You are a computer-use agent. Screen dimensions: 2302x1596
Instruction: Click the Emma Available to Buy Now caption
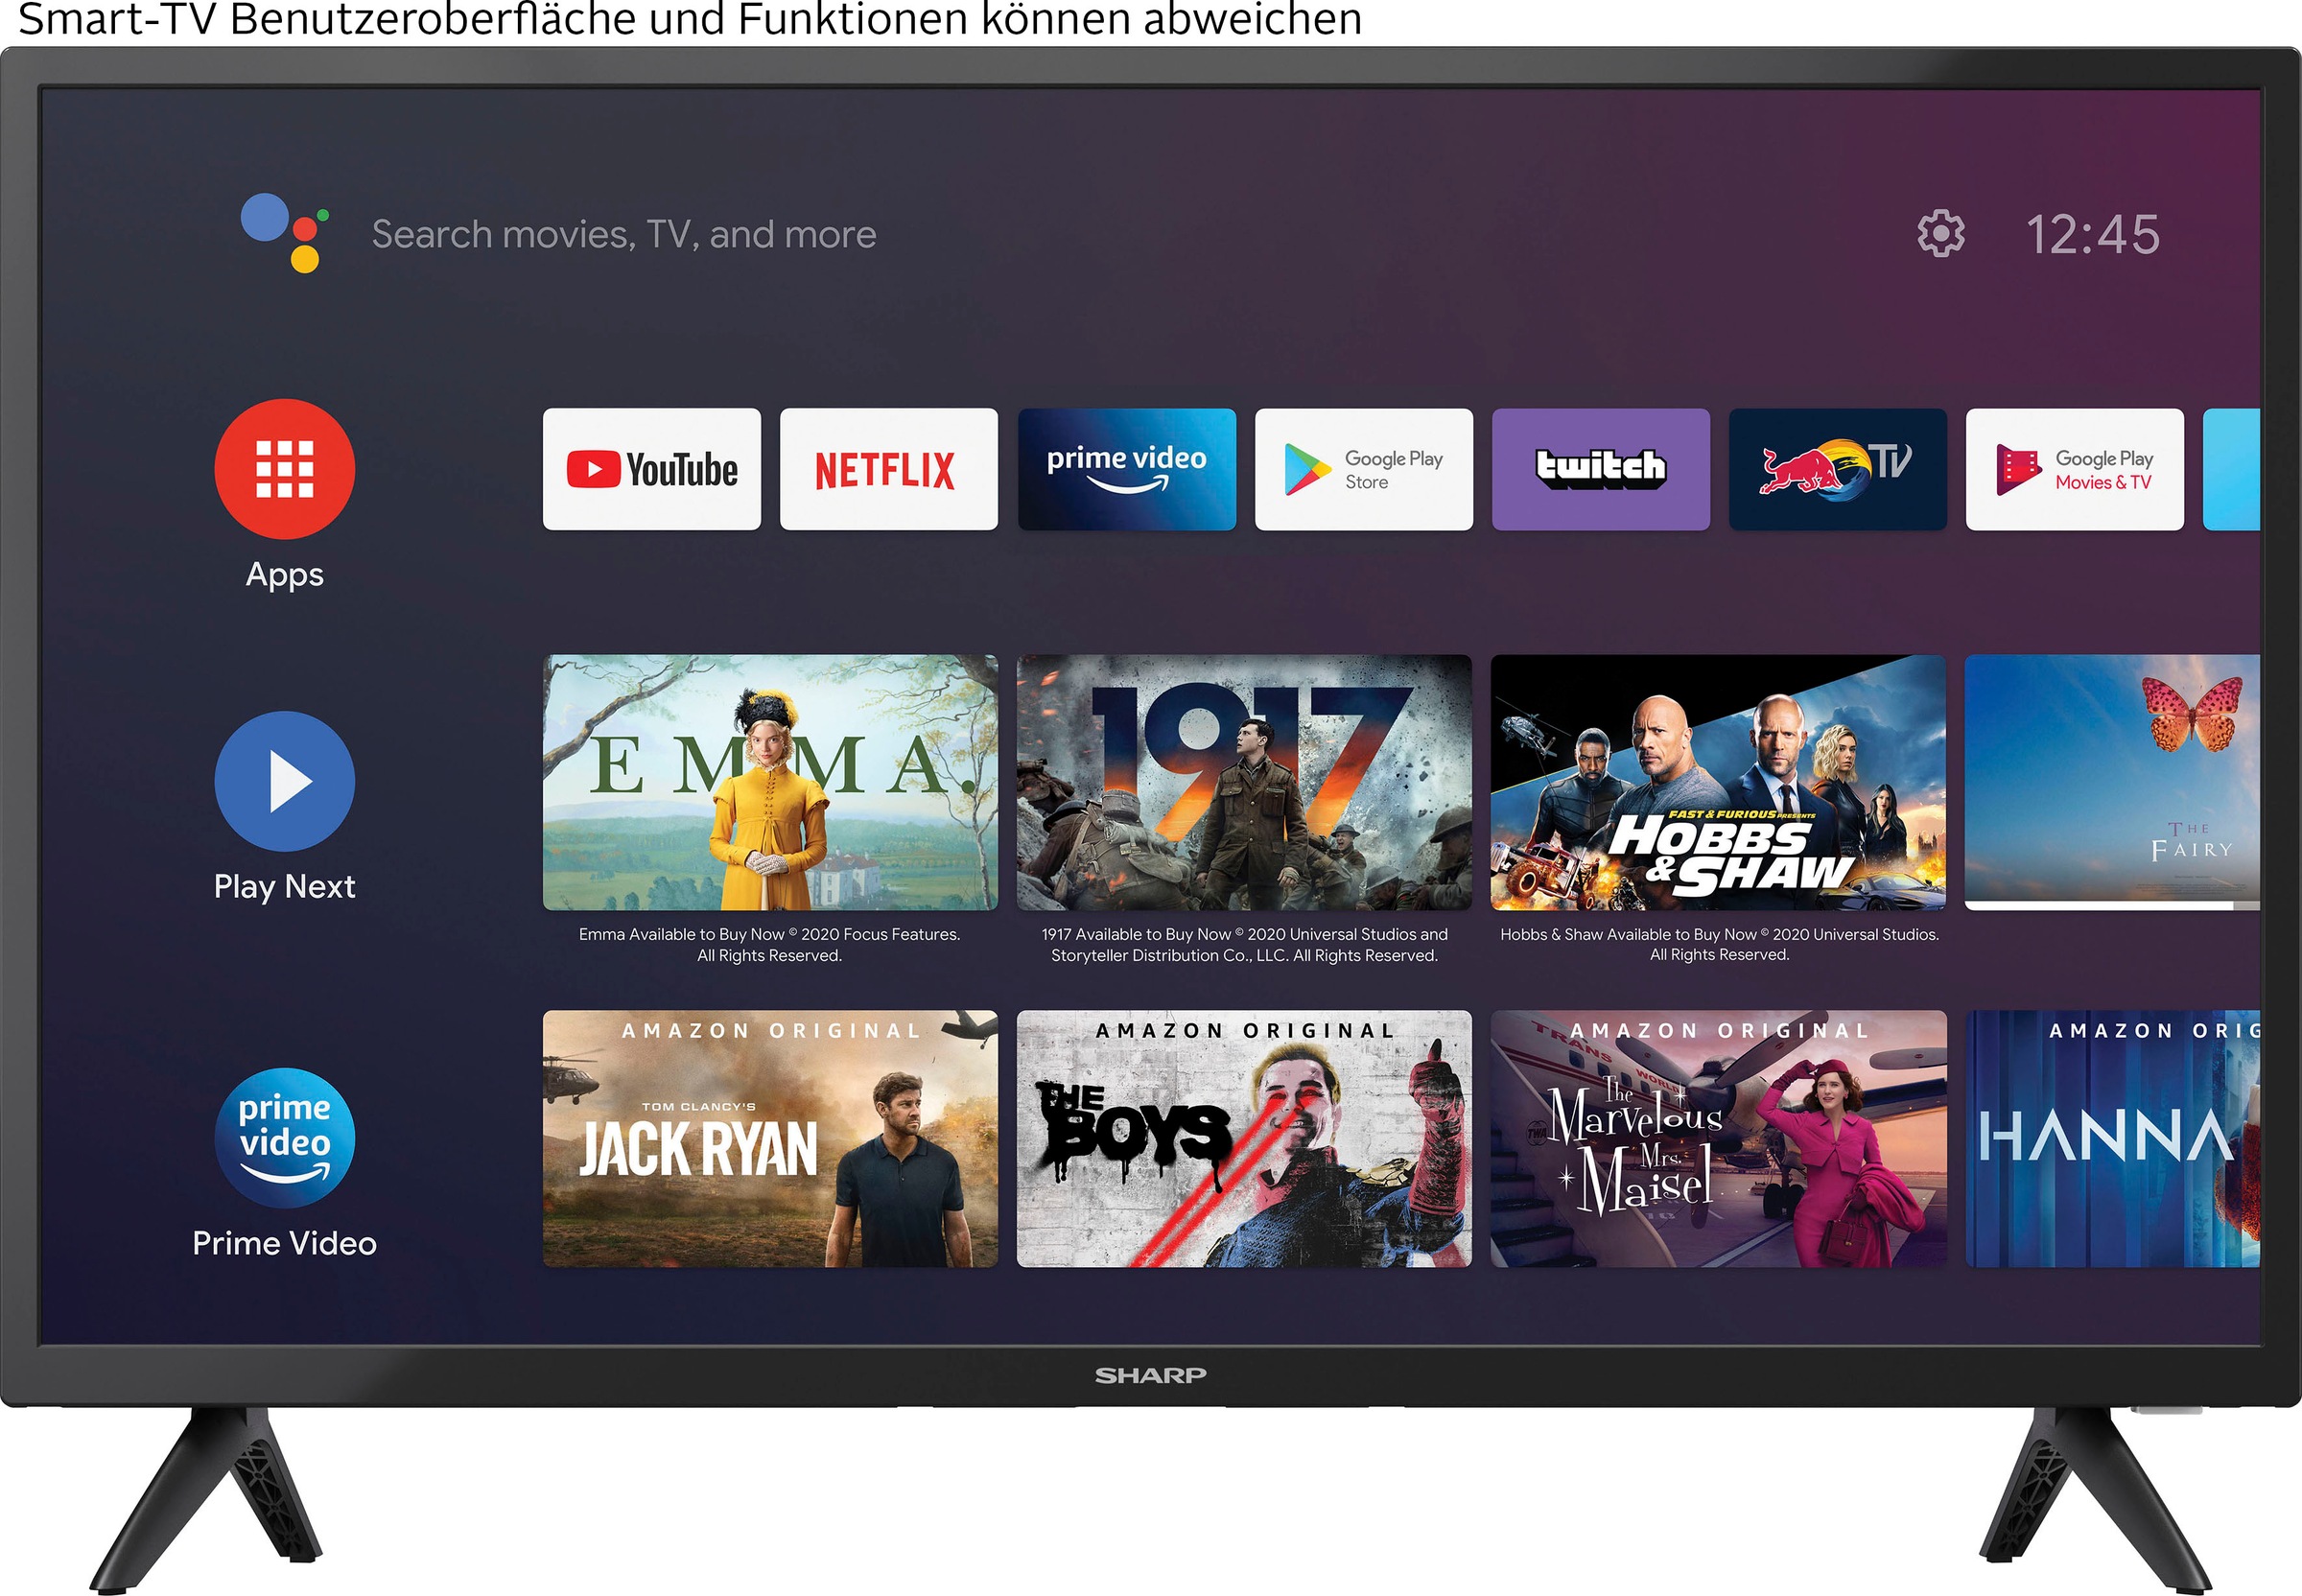pos(769,945)
